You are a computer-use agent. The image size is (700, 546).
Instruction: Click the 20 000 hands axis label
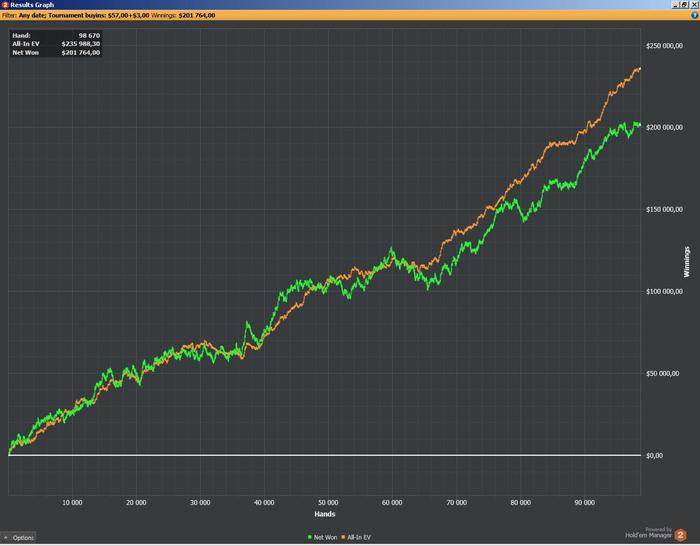tap(136, 503)
